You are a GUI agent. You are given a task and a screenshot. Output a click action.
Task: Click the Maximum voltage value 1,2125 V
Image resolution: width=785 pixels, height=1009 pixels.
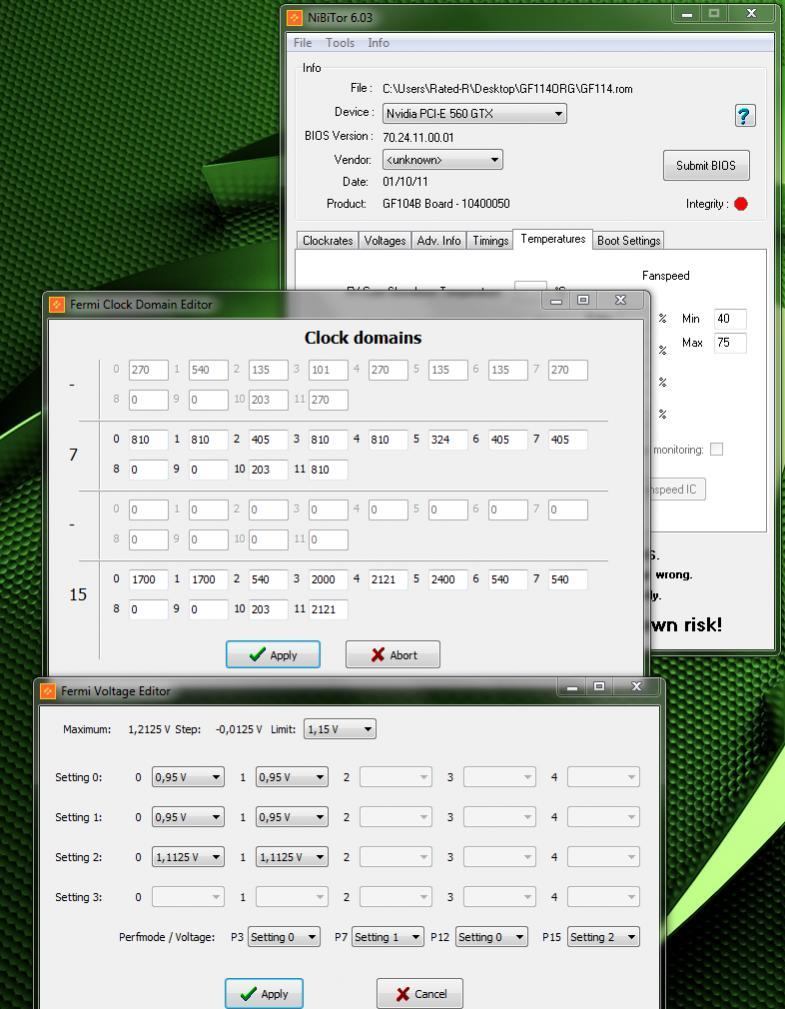coord(149,729)
